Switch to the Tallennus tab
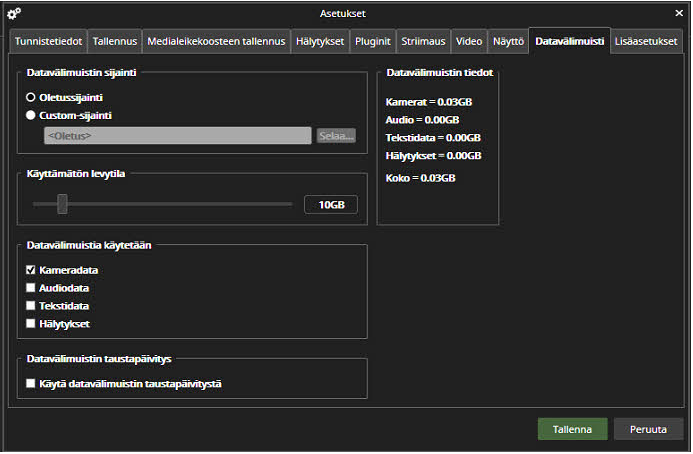 (115, 41)
